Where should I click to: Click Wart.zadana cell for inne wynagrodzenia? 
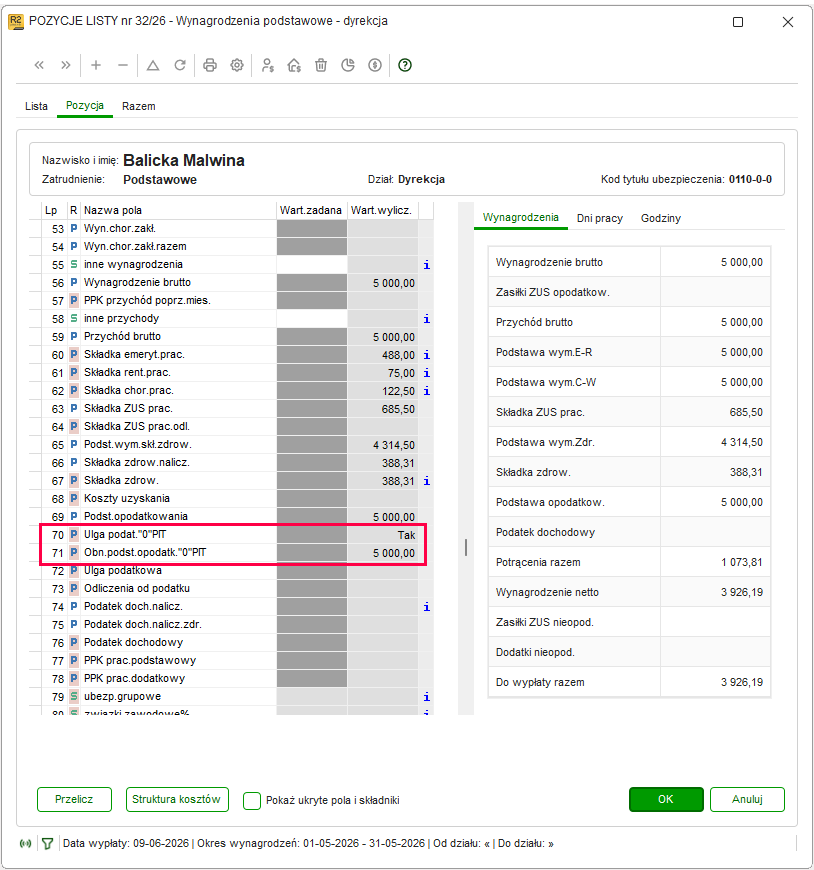312,265
